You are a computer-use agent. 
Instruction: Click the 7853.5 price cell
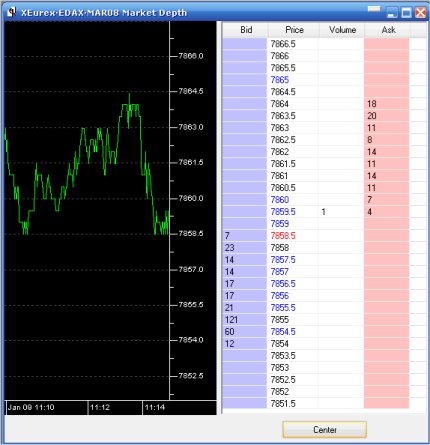click(292, 356)
